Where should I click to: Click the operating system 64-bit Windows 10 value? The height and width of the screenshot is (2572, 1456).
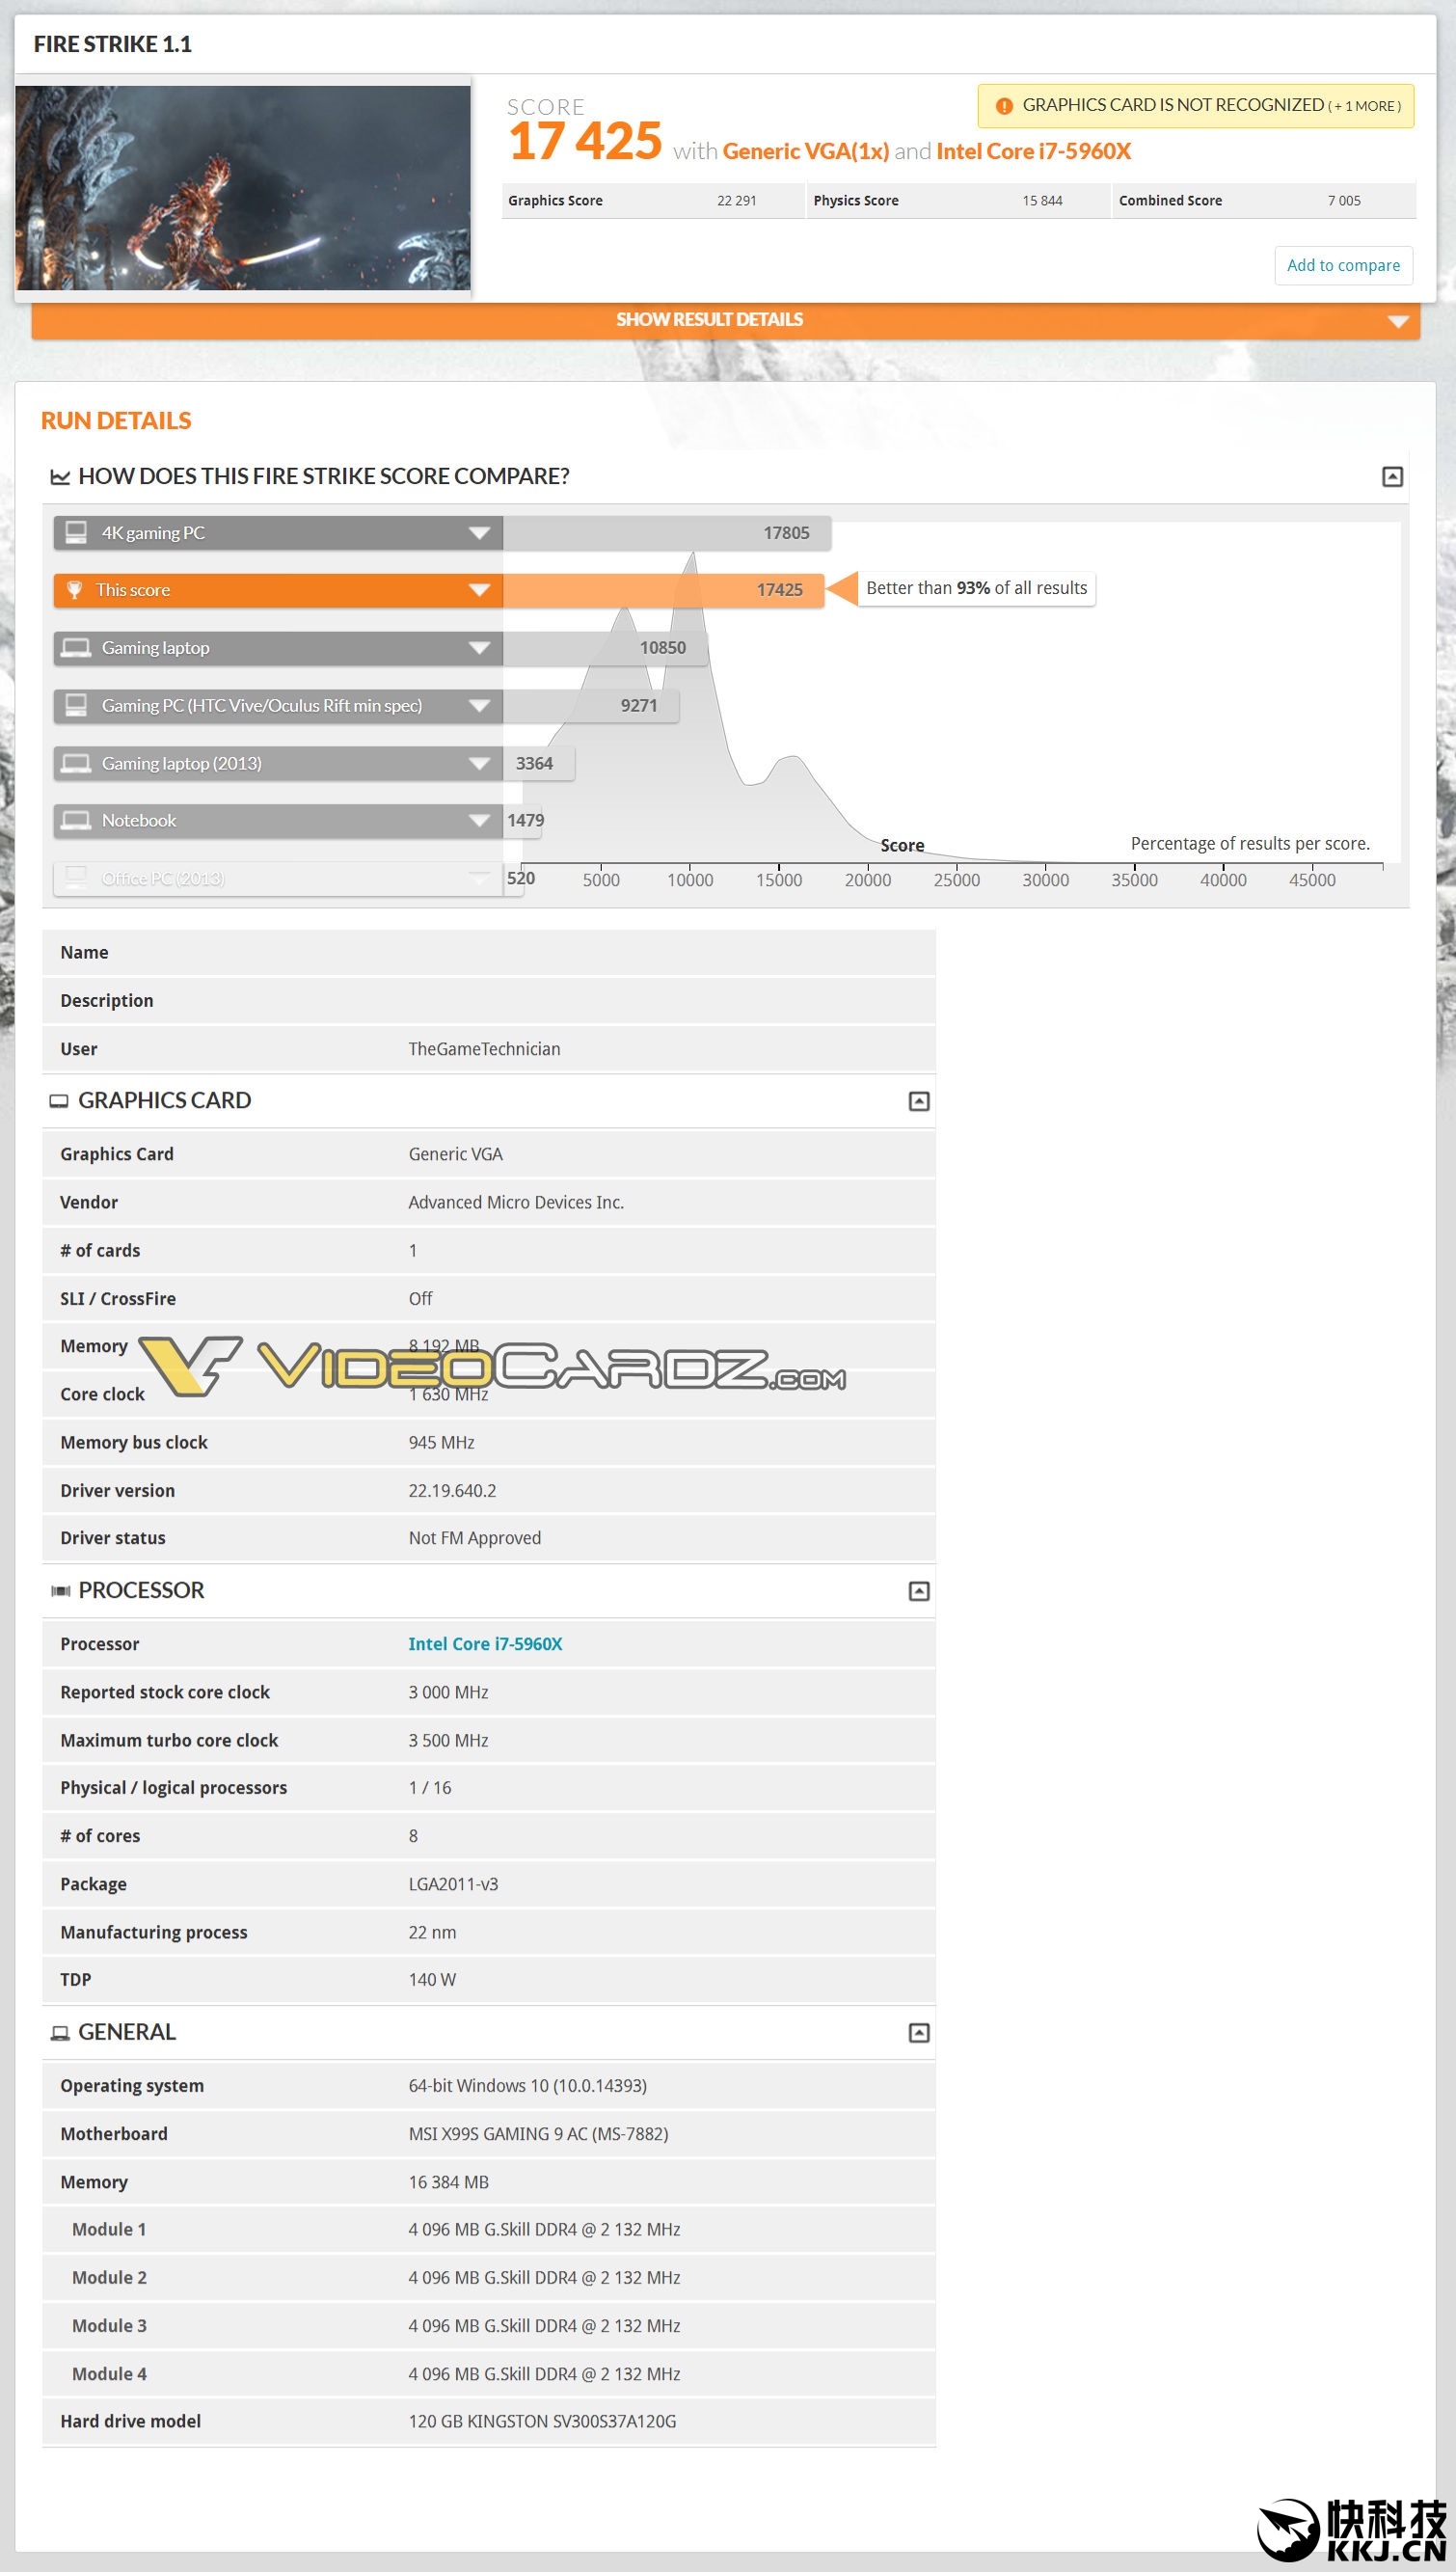click(x=527, y=2086)
